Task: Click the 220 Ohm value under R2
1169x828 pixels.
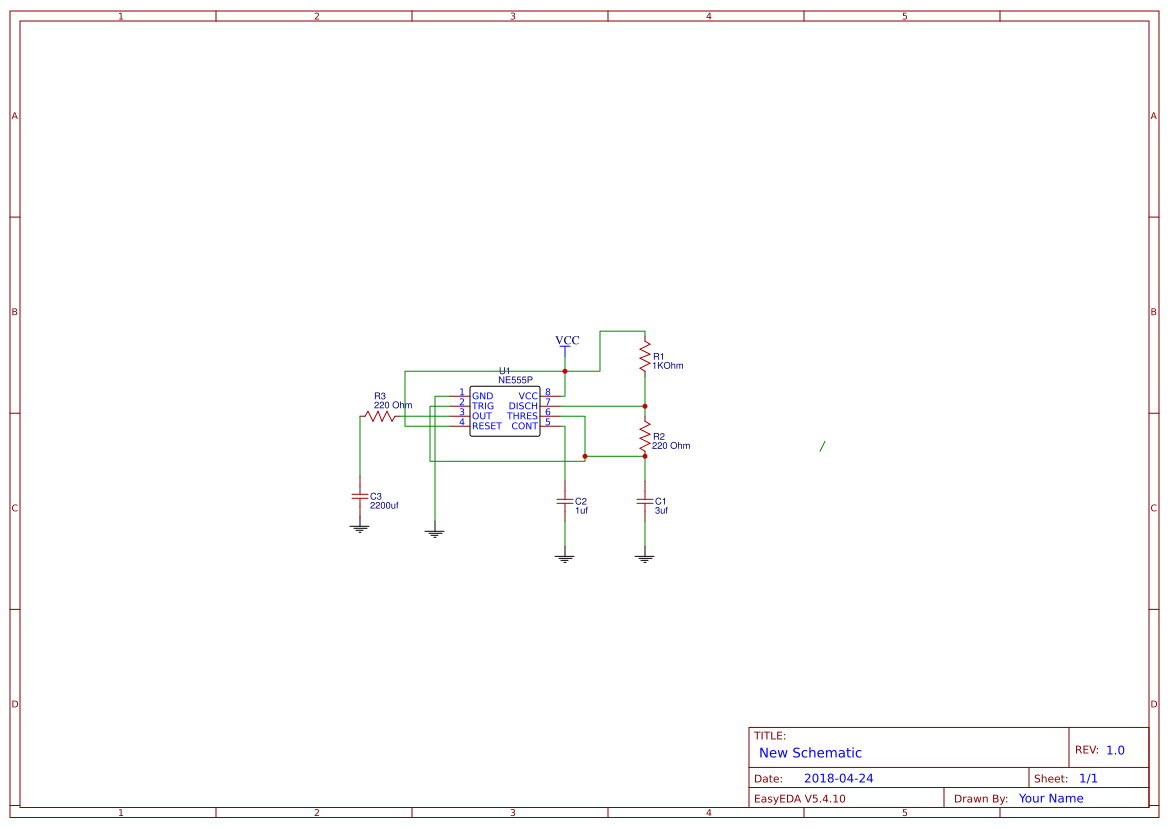Action: 671,446
